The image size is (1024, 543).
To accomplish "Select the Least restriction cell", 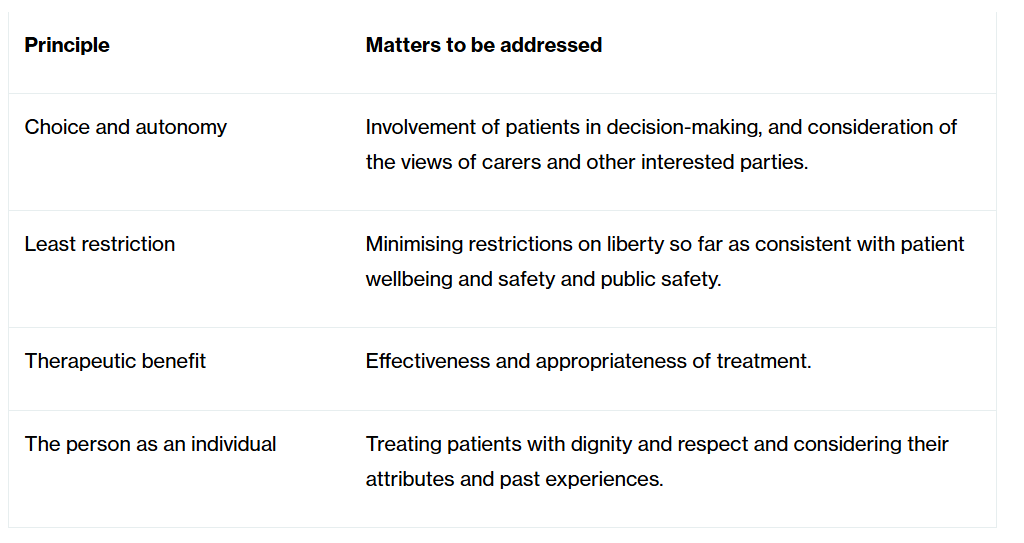I will 100,244.
